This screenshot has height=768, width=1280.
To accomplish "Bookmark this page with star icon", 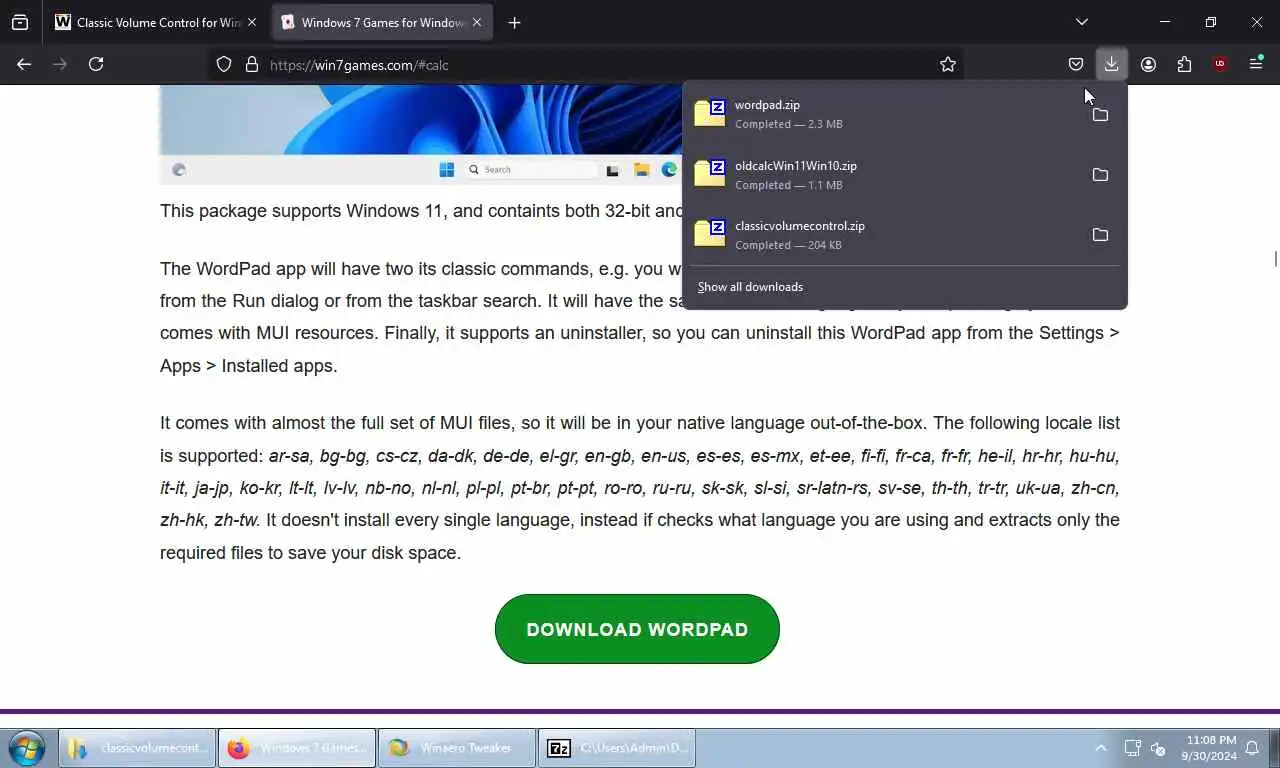I will click(x=948, y=64).
